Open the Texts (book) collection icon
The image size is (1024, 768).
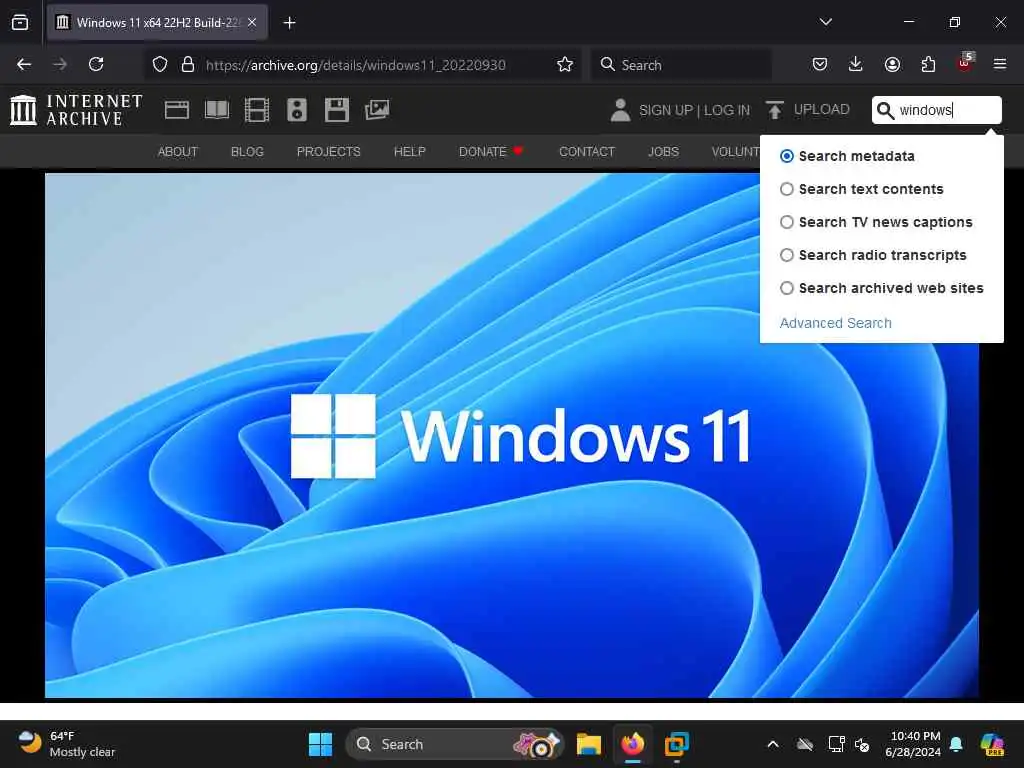pos(217,110)
